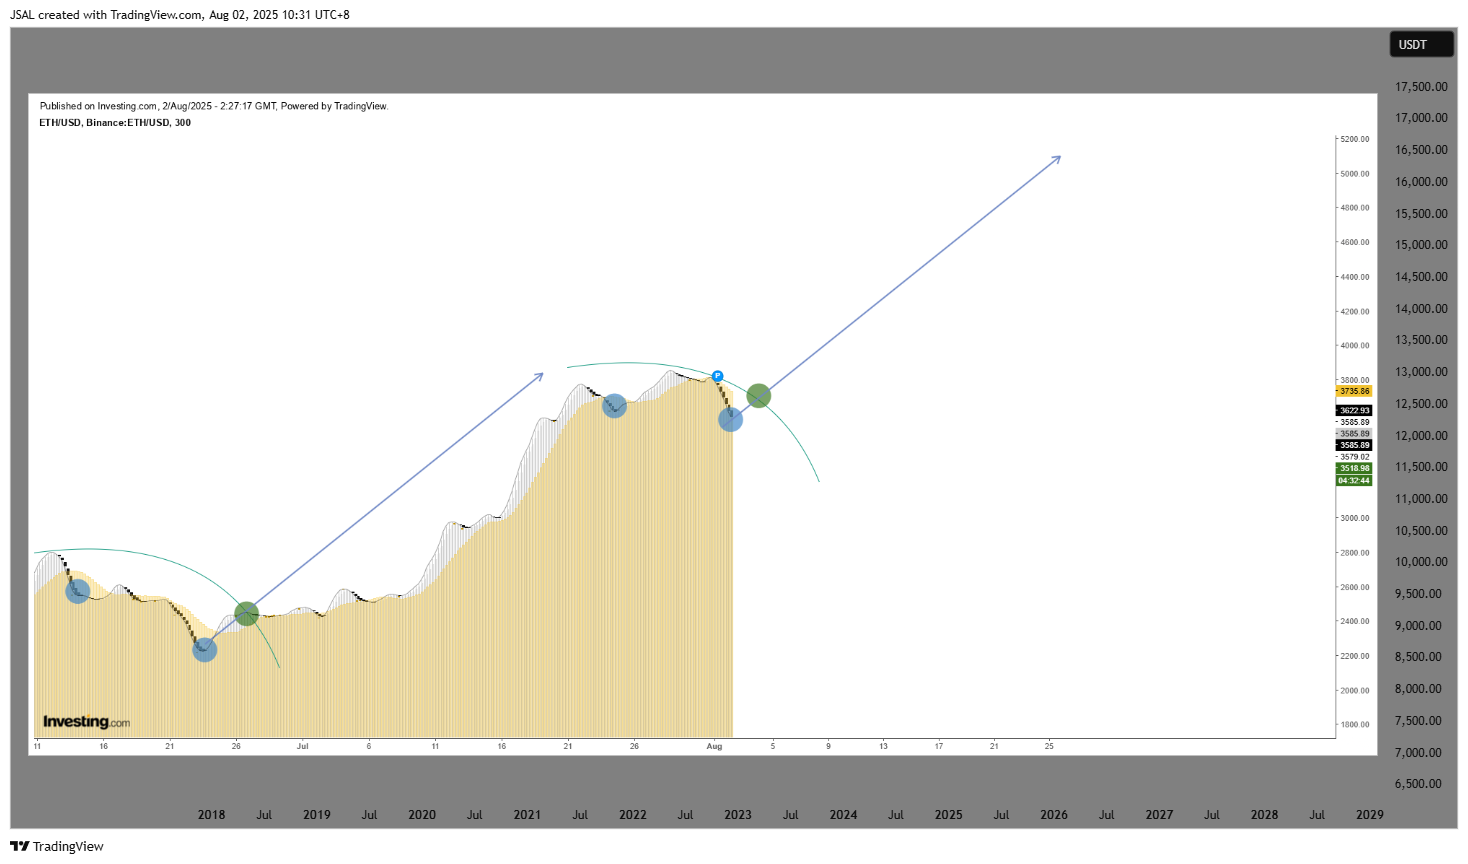Click the black 3622.93 price label

pyautogui.click(x=1354, y=410)
